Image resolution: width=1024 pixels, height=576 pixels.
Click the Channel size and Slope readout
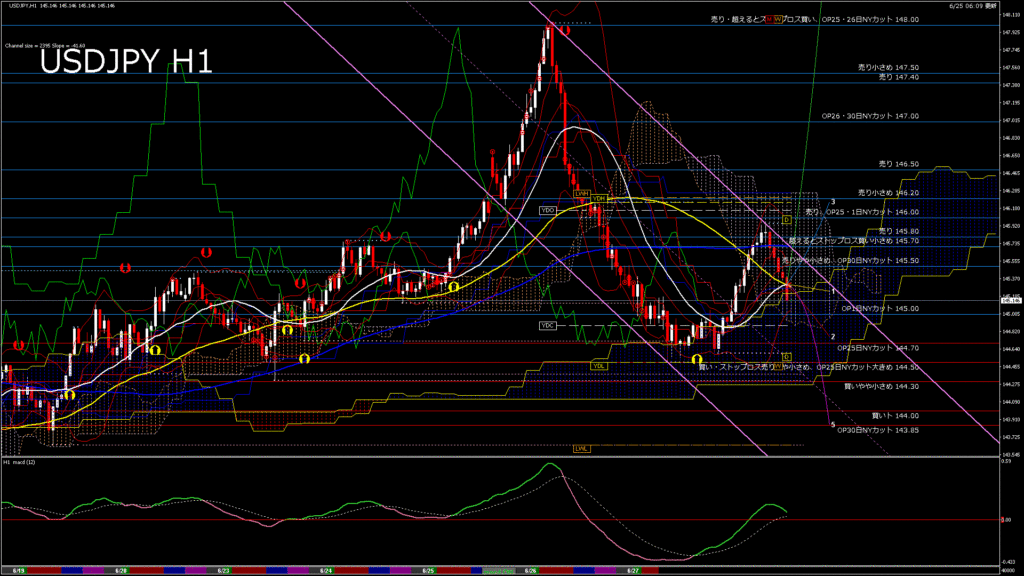(x=45, y=46)
